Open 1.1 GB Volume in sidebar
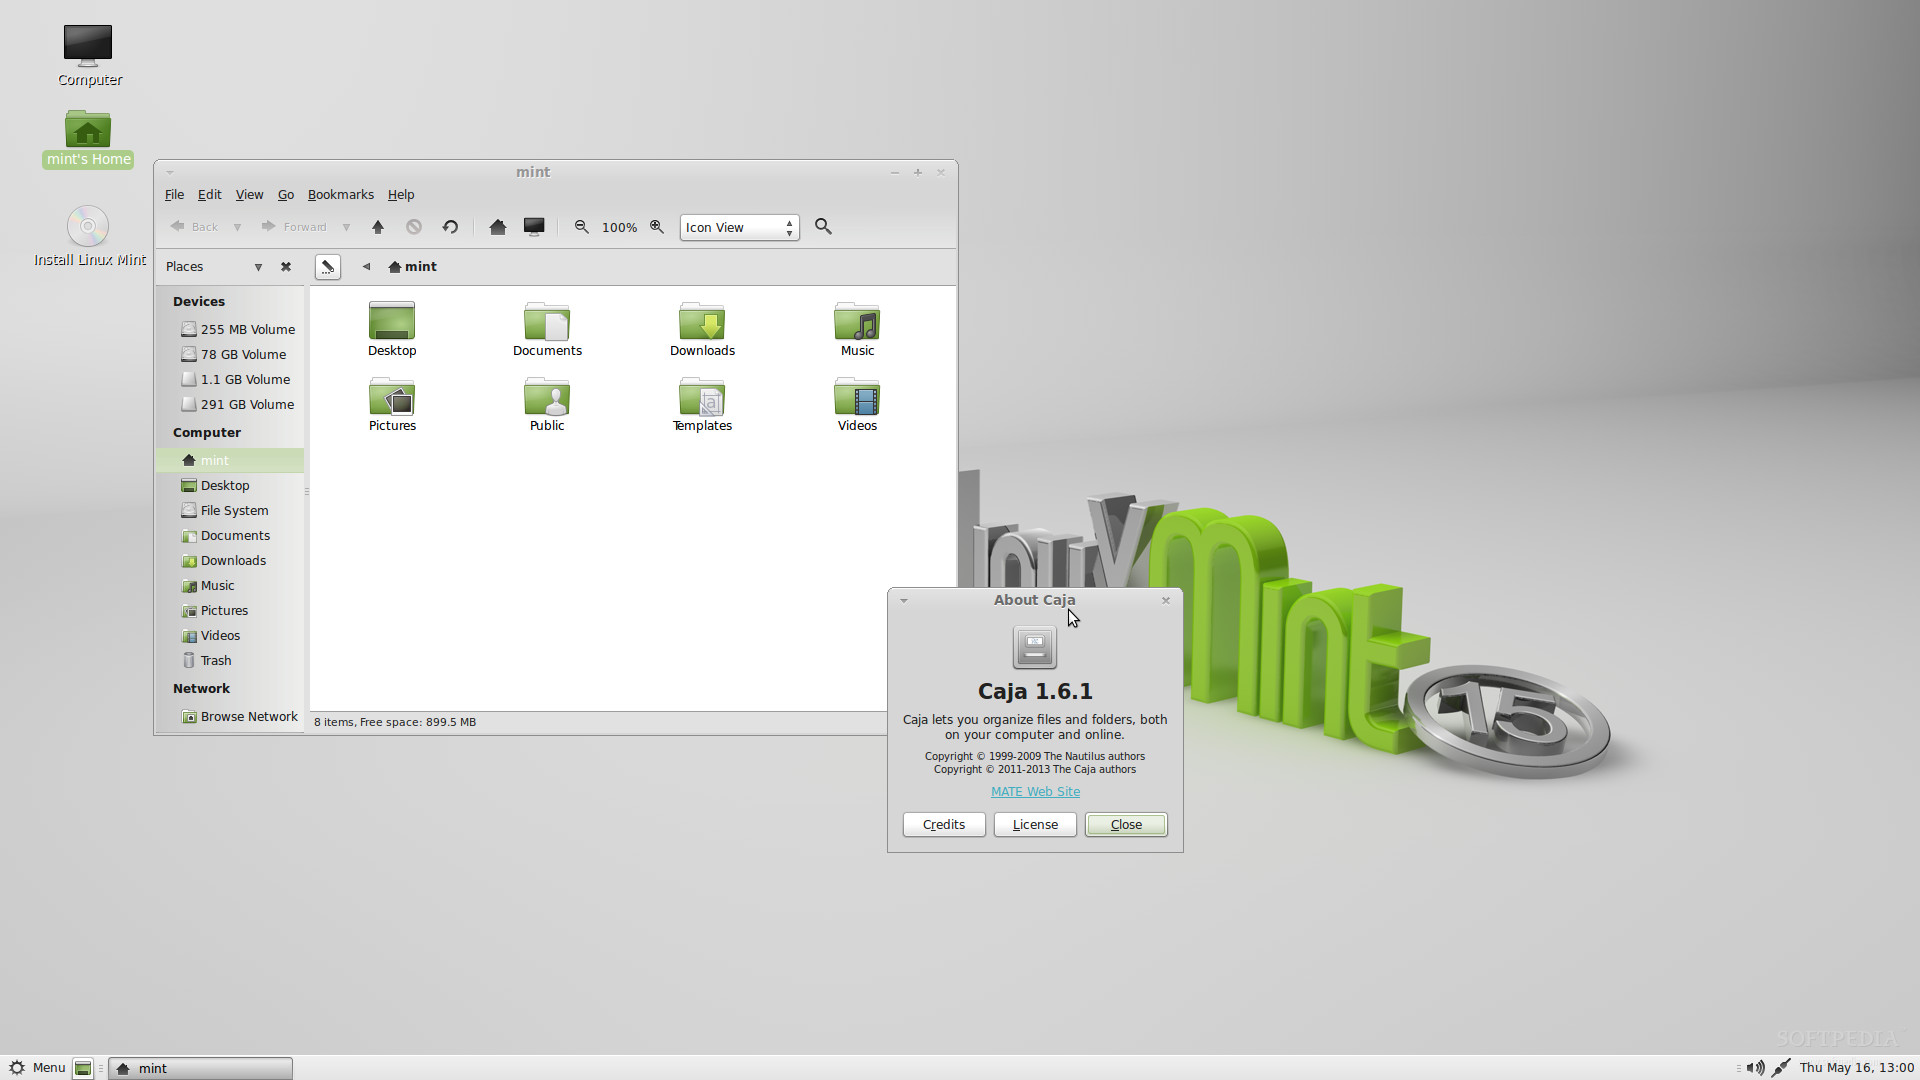Viewport: 1920px width, 1080px height. [230, 379]
